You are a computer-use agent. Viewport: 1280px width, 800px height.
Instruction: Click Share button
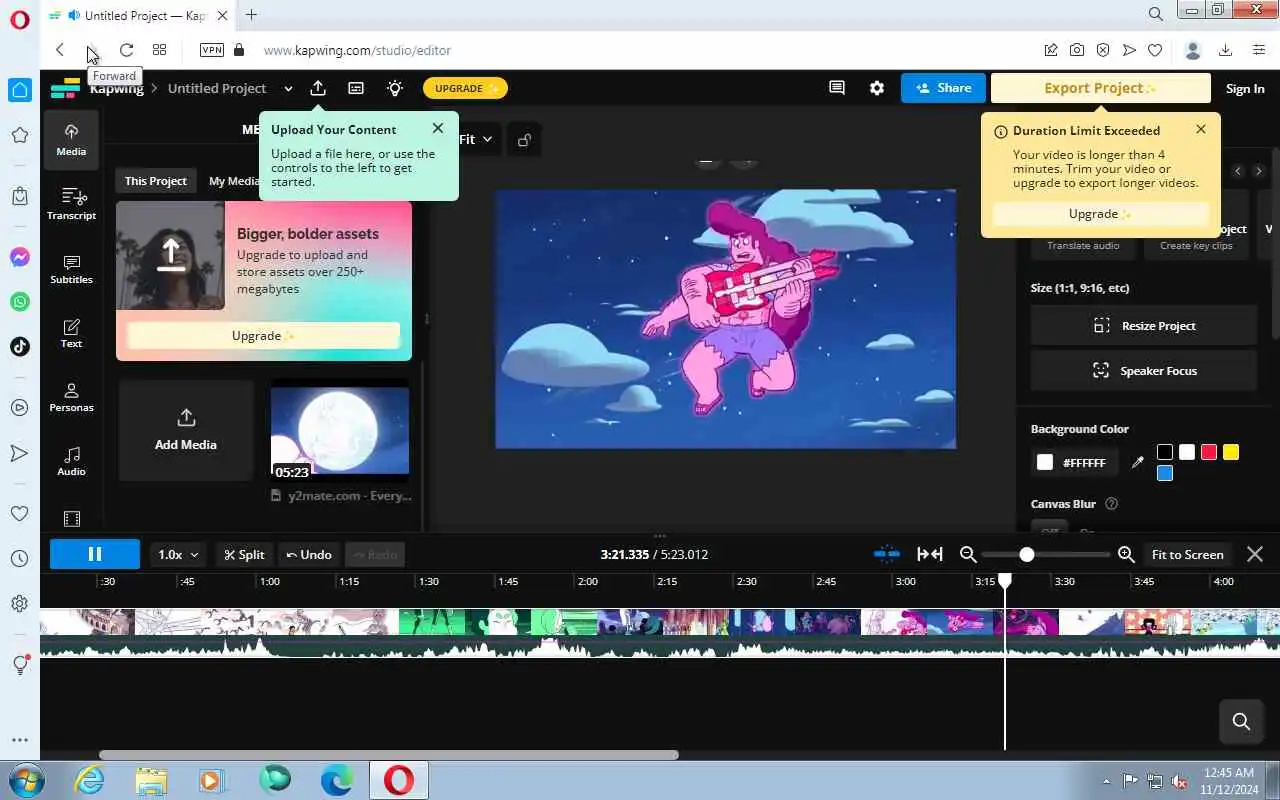click(x=943, y=88)
